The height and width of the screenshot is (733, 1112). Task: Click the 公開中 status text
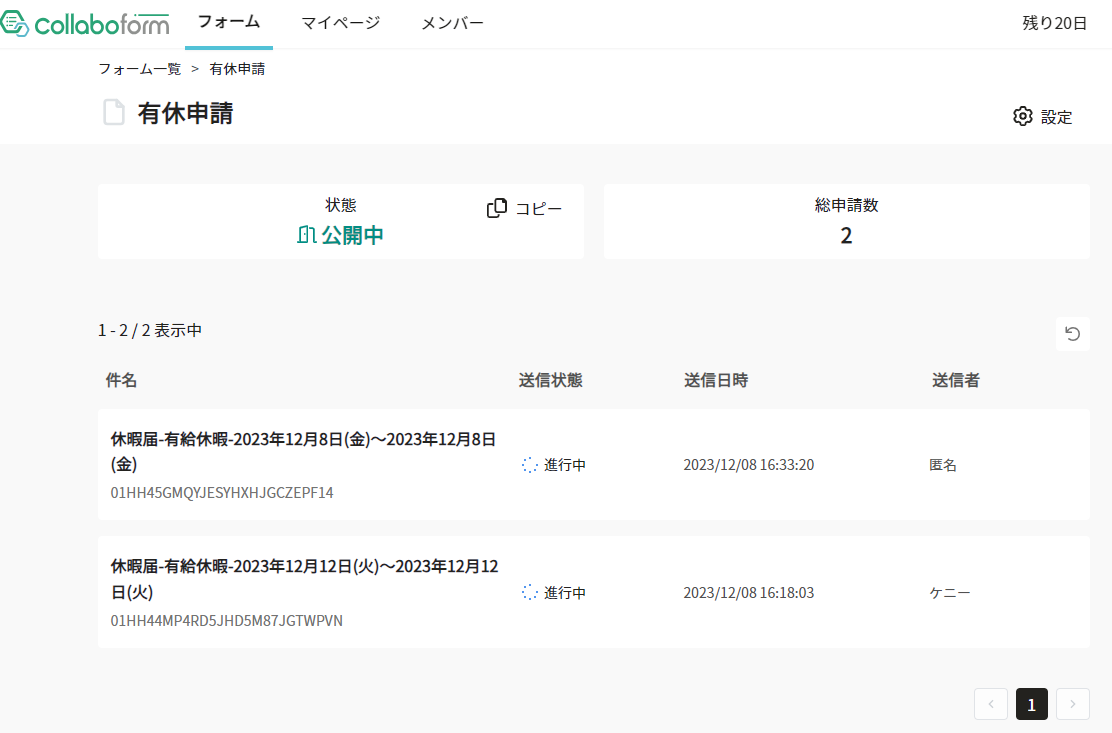point(352,235)
